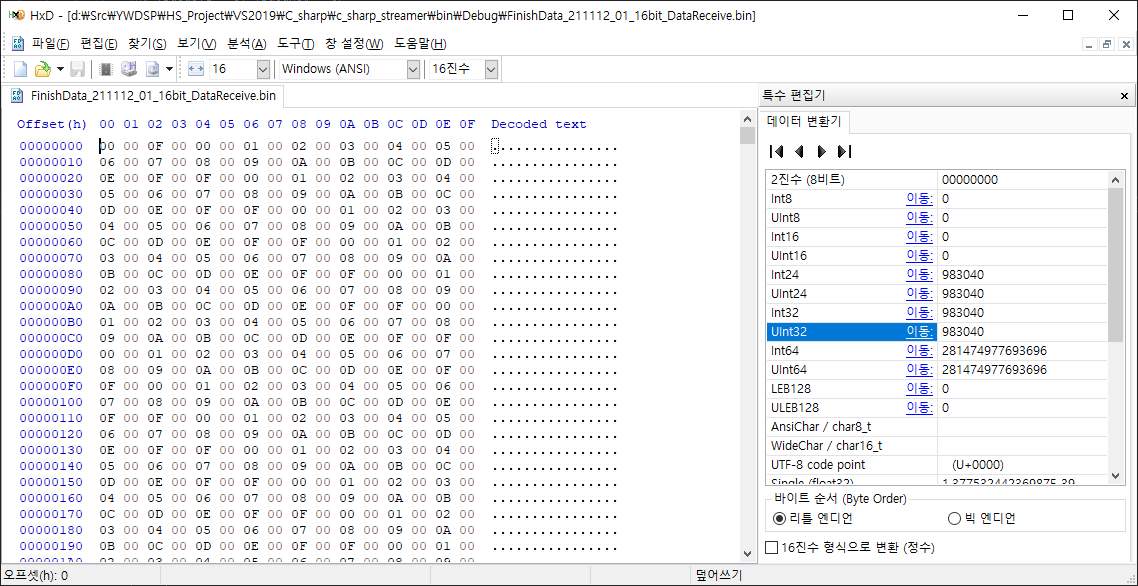Image resolution: width=1138 pixels, height=586 pixels.
Task: Restore the inner document window
Action: (x=1107, y=44)
